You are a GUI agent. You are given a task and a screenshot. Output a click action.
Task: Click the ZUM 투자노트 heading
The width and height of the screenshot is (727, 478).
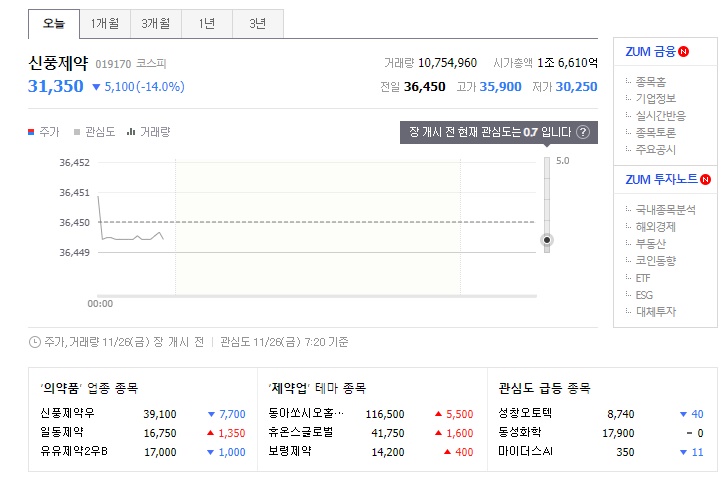click(x=662, y=179)
